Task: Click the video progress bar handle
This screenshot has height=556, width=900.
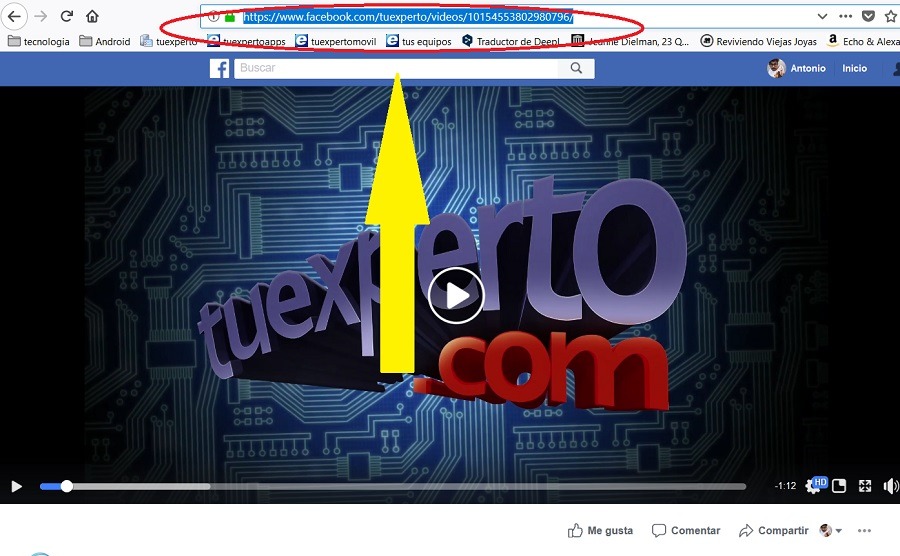Action: point(67,486)
